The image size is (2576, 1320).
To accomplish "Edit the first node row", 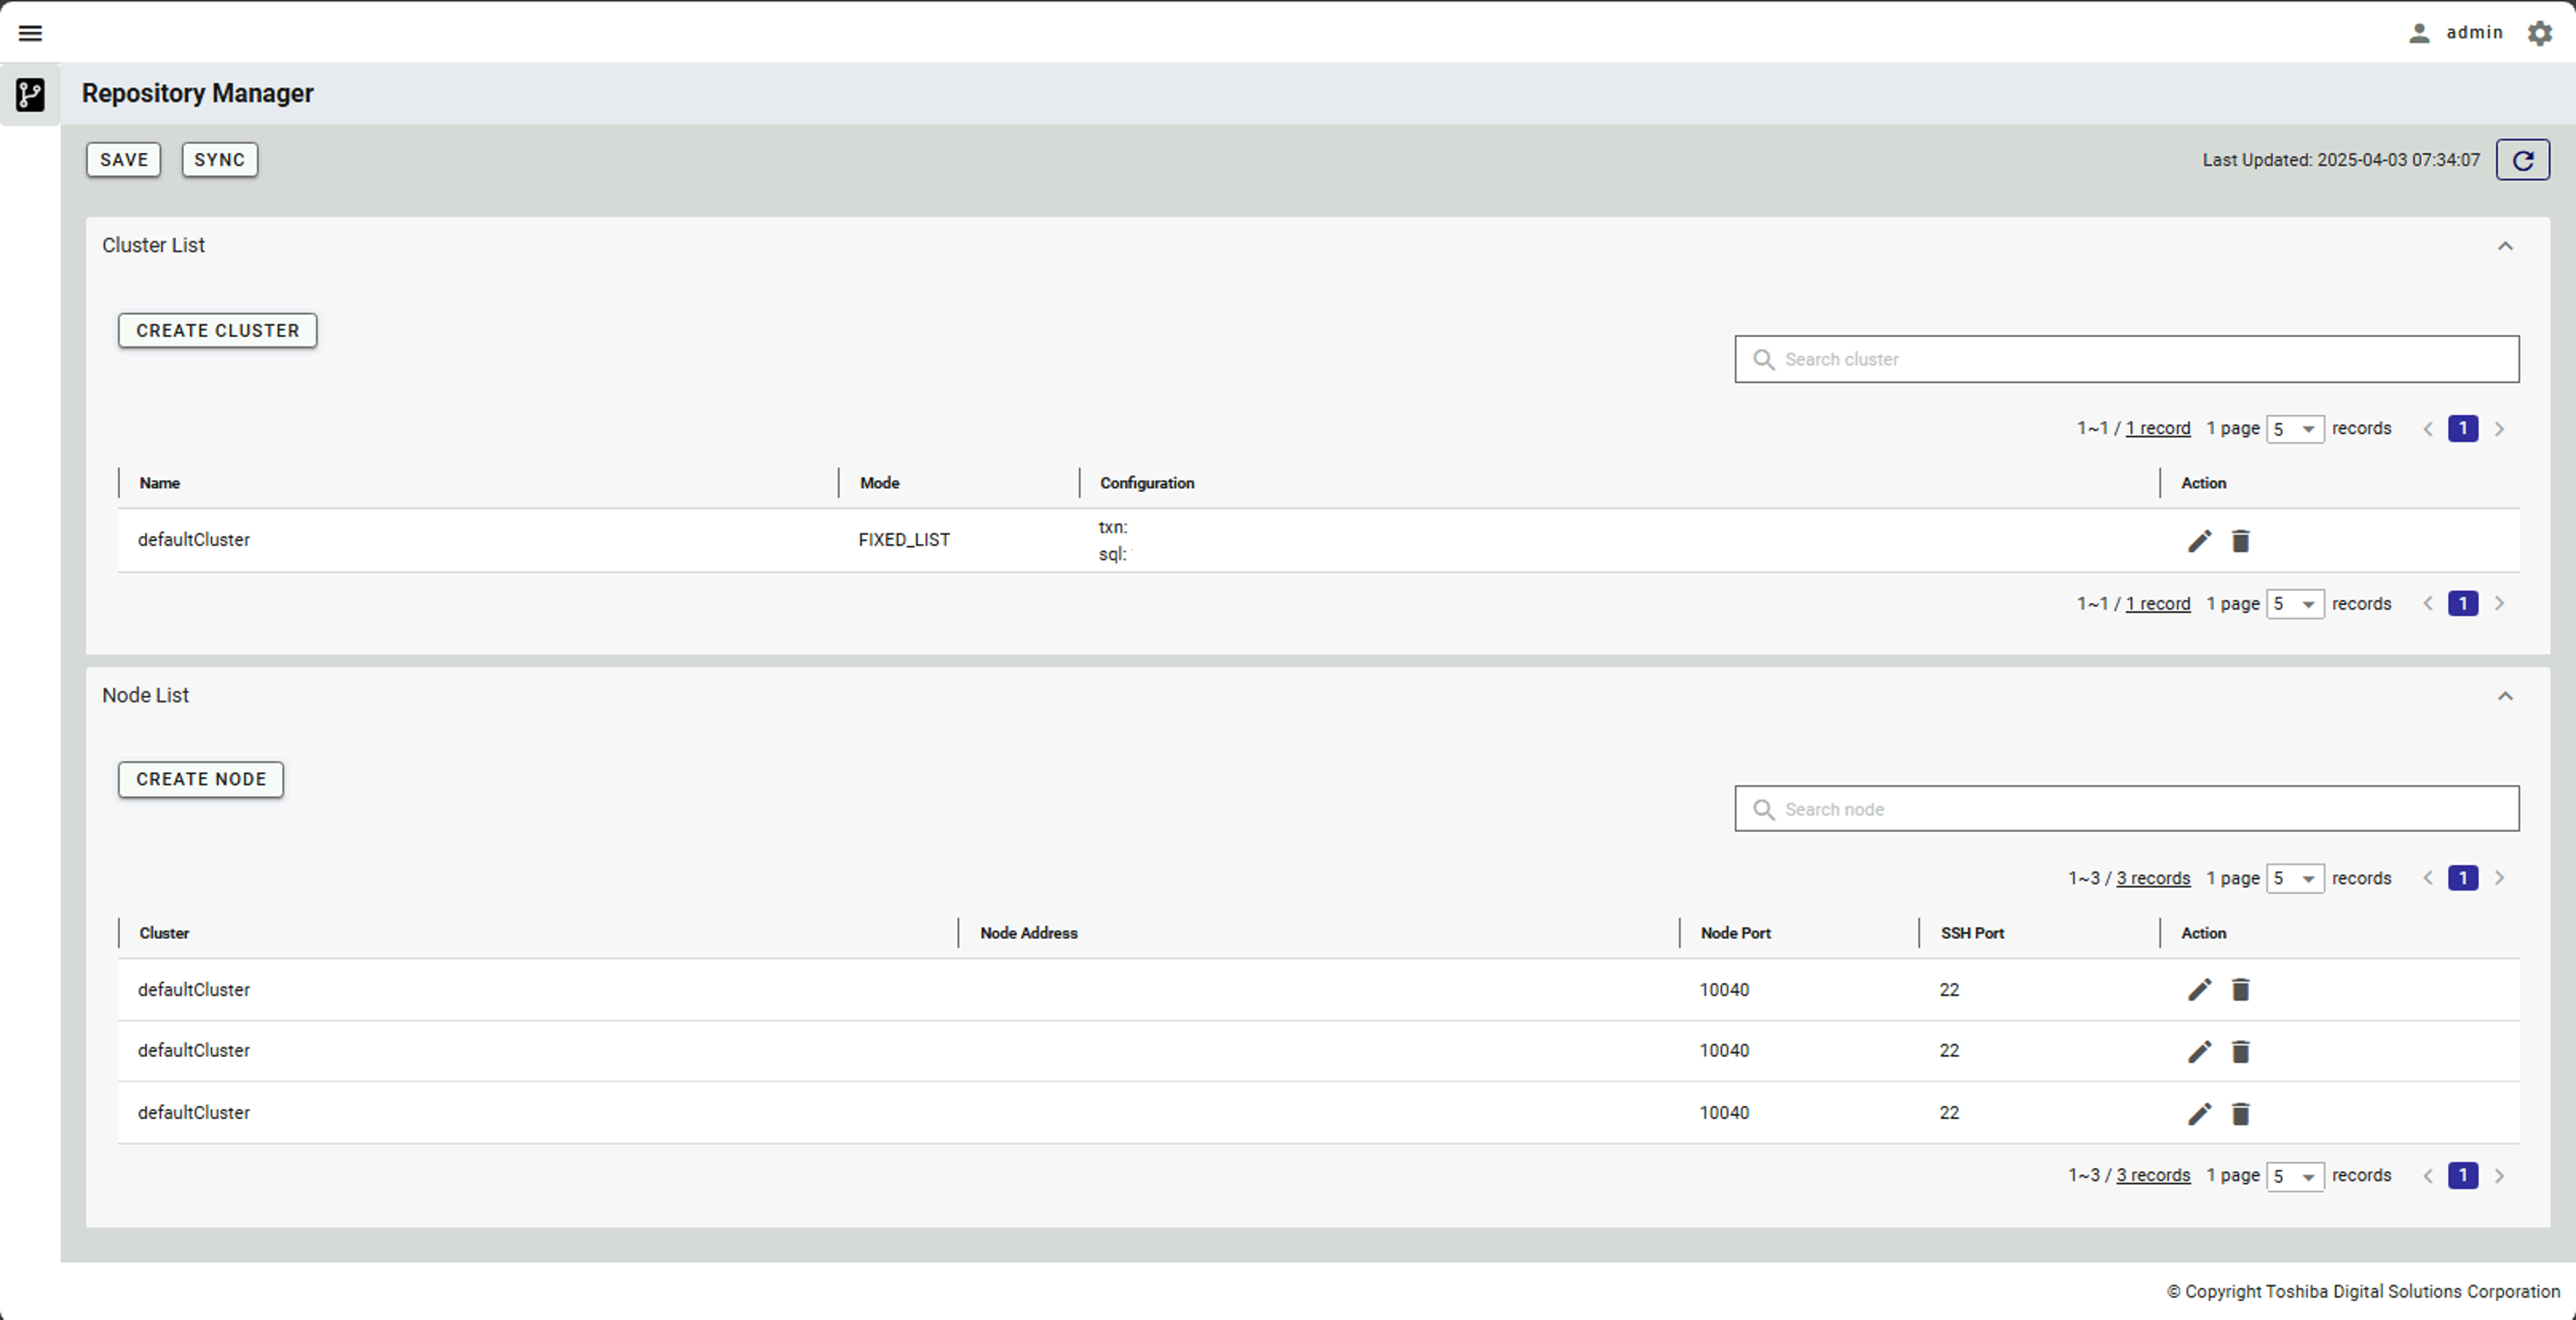I will [x=2199, y=990].
